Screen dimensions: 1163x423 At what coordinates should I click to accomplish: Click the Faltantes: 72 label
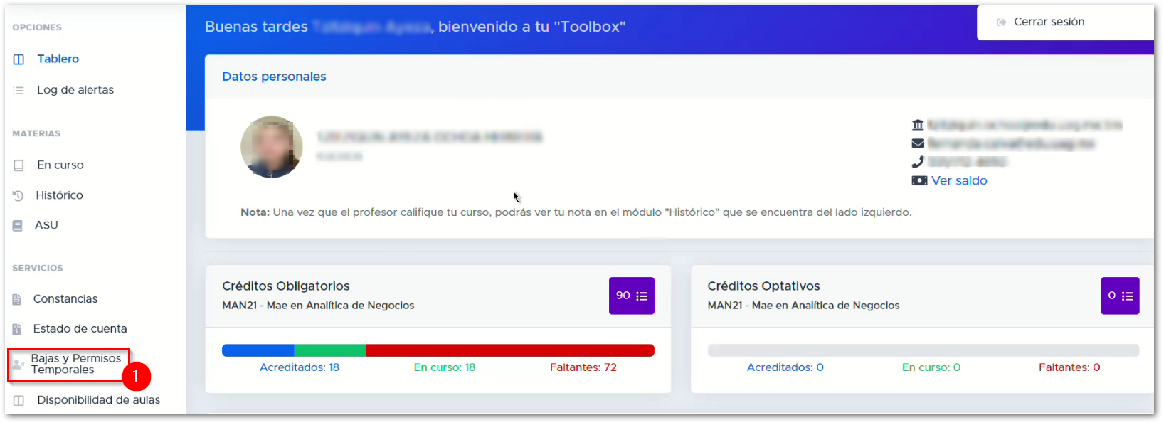[x=583, y=367]
